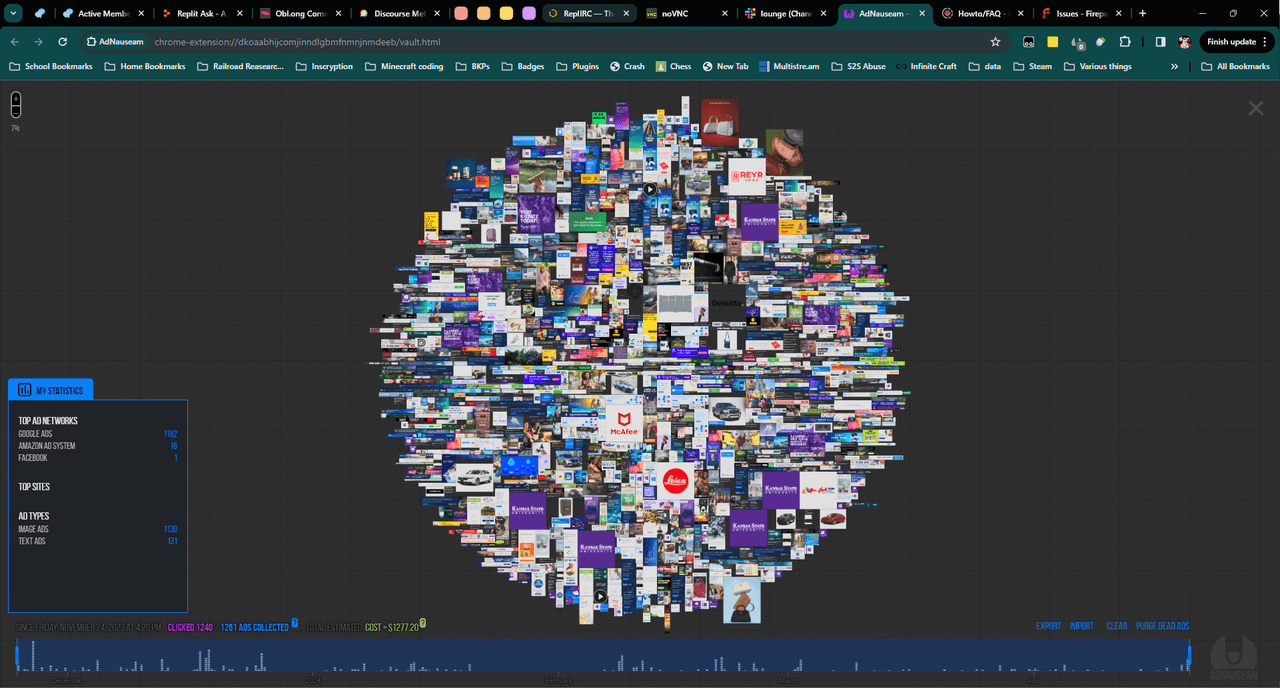Close the ad vault with the X
The image size is (1280, 688).
1255,108
